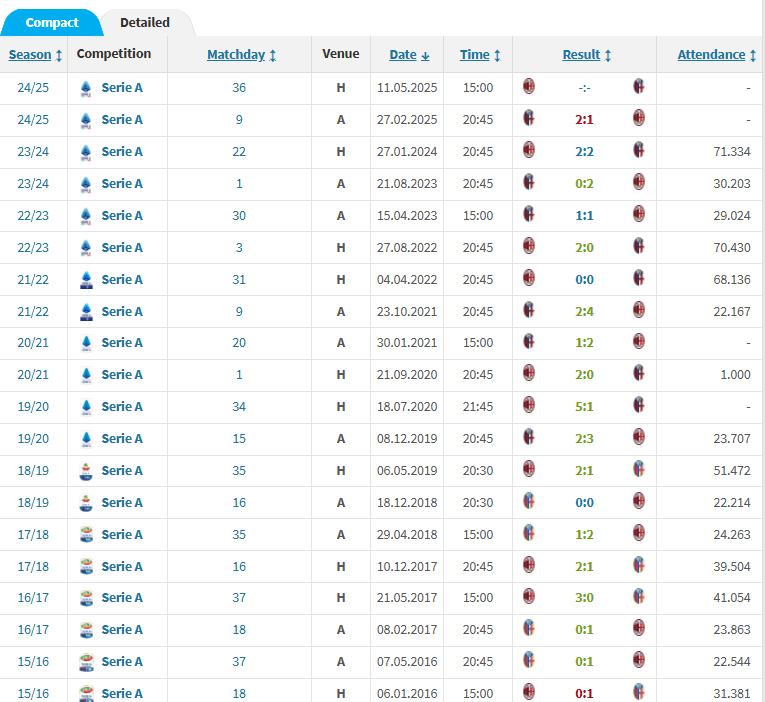Image resolution: width=765 pixels, height=702 pixels.
Task: Click the away team crest in the 07.05.2016 row
Action: coord(639,661)
